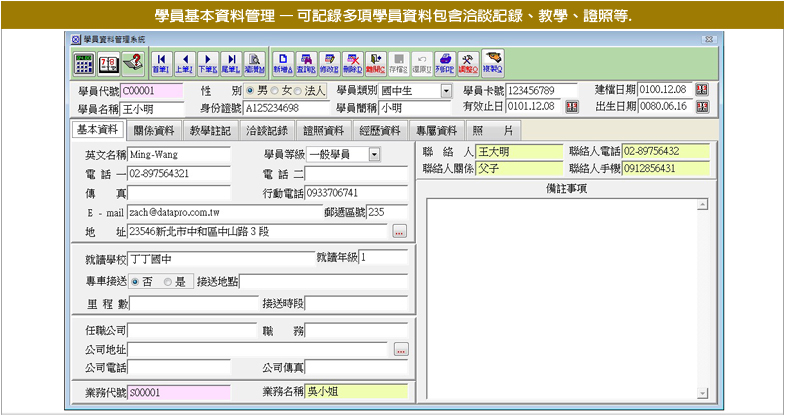Jump to the last record (尾筆)
Viewport: 786px width, 418px height.
[230, 64]
